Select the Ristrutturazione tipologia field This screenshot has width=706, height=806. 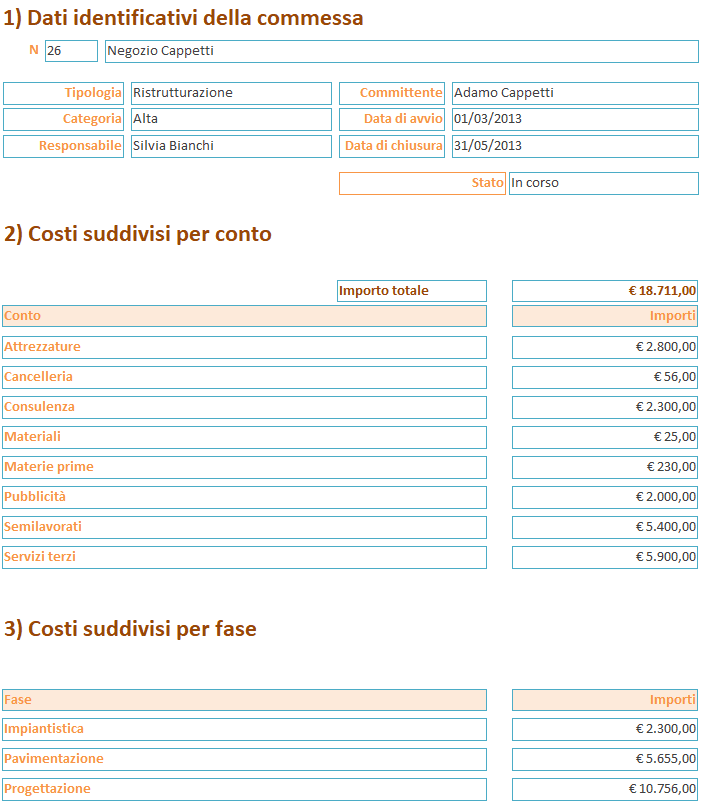231,93
